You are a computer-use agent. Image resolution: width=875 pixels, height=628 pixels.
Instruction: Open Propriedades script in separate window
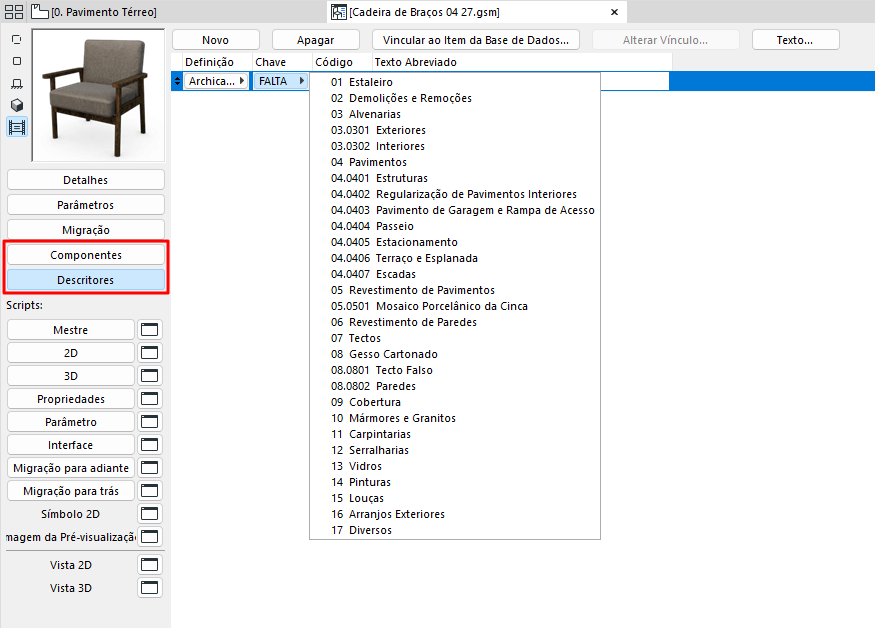point(149,399)
